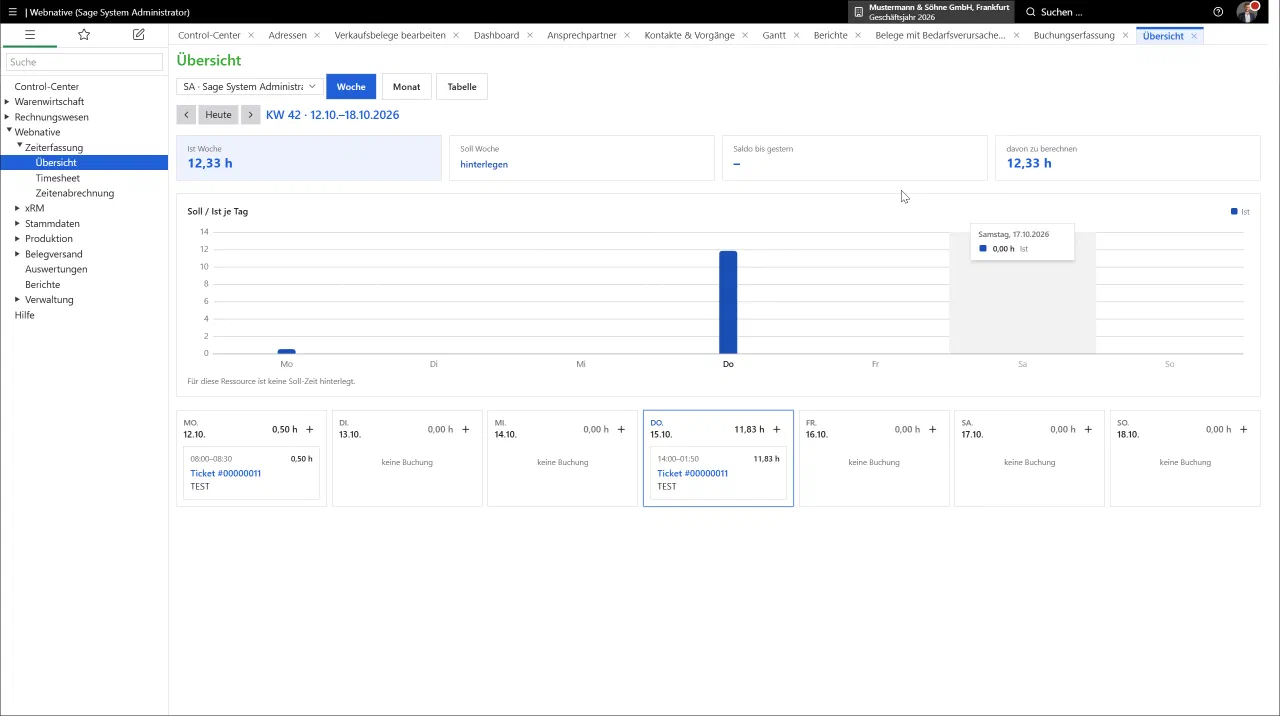Close the Verkaufsbelege bearbeiten tab
1280x716 pixels.
coord(456,35)
